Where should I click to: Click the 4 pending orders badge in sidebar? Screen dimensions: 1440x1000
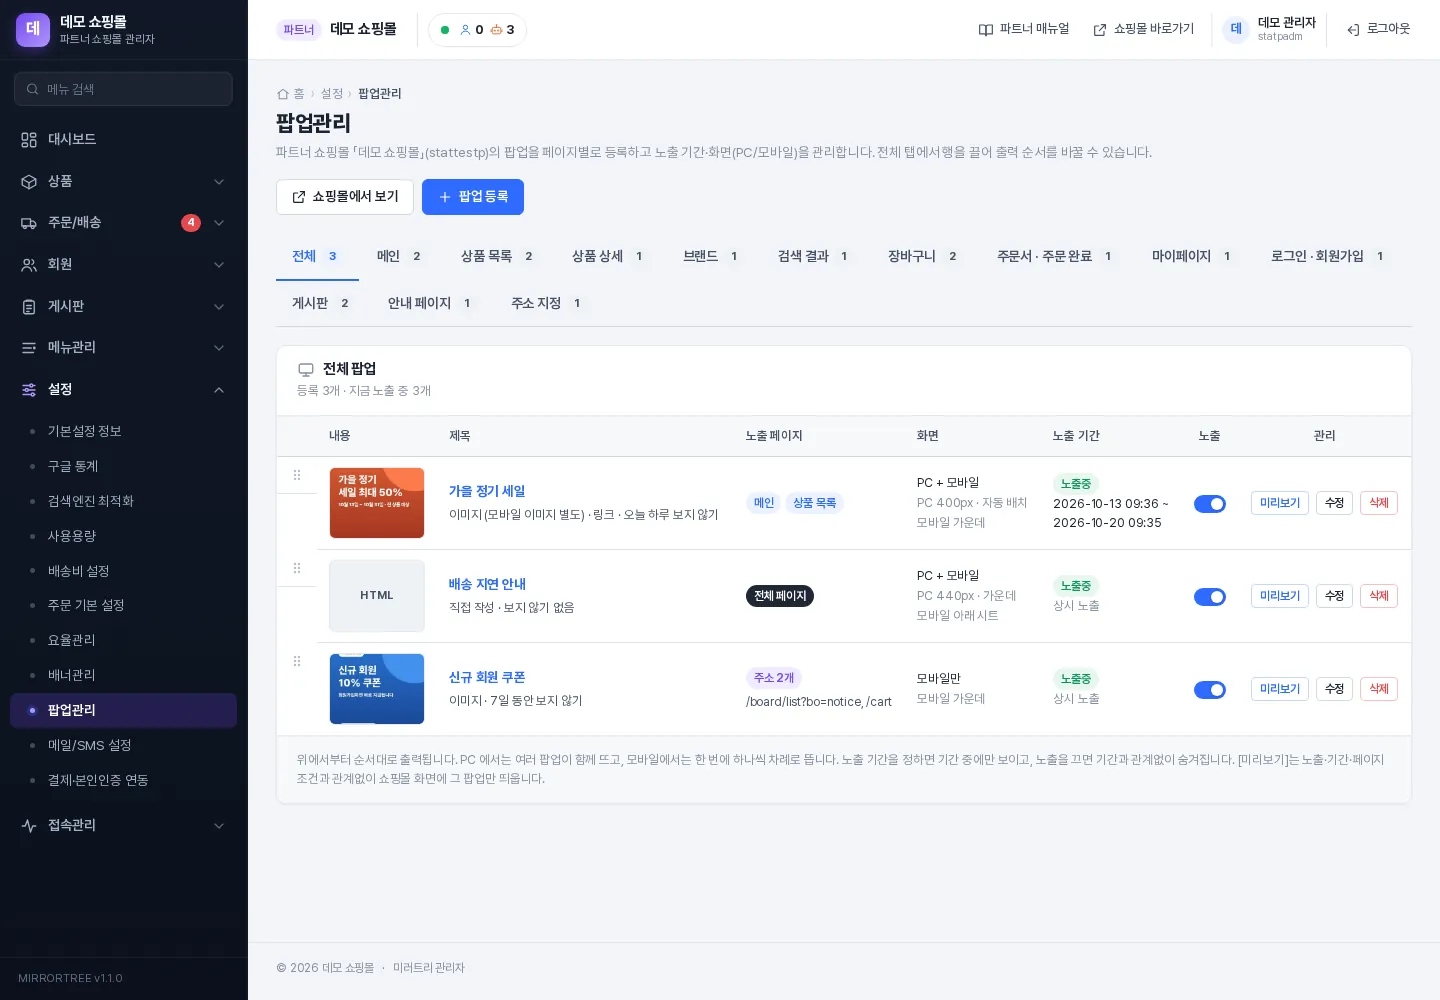(191, 223)
